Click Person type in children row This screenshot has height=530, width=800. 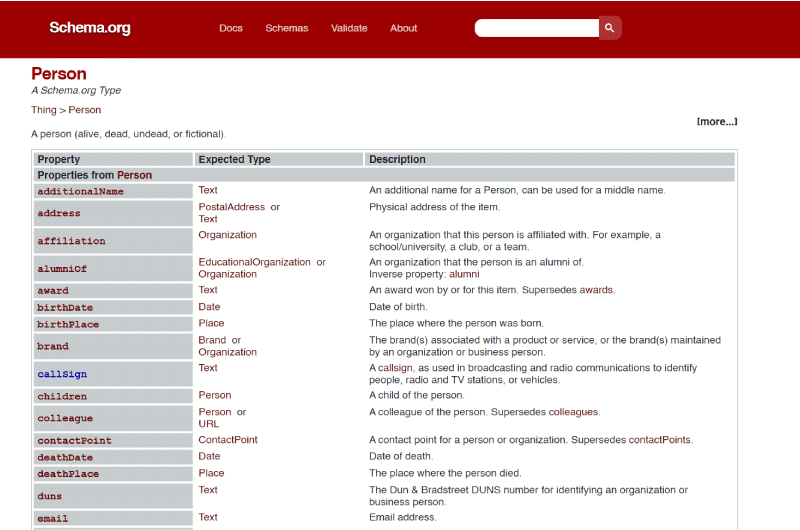(x=215, y=395)
